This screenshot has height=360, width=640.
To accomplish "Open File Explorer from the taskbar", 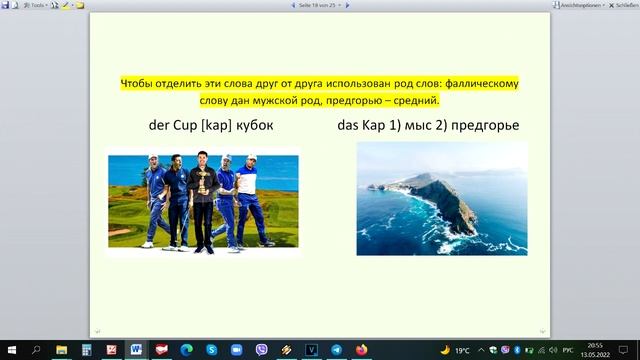I will point(62,350).
